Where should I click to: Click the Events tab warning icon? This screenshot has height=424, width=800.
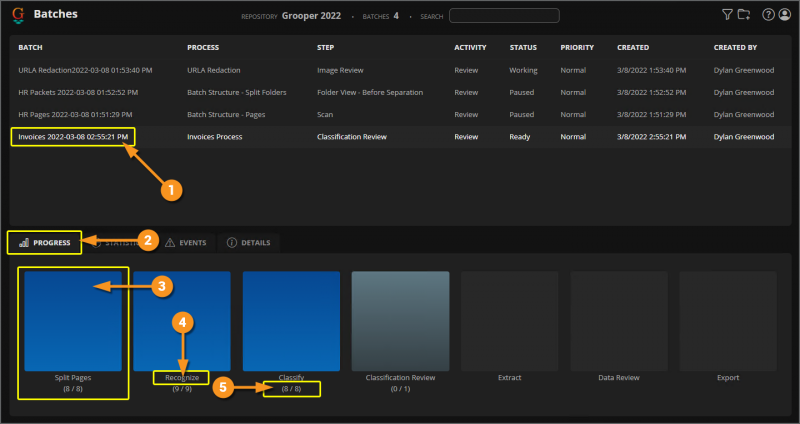(170, 242)
